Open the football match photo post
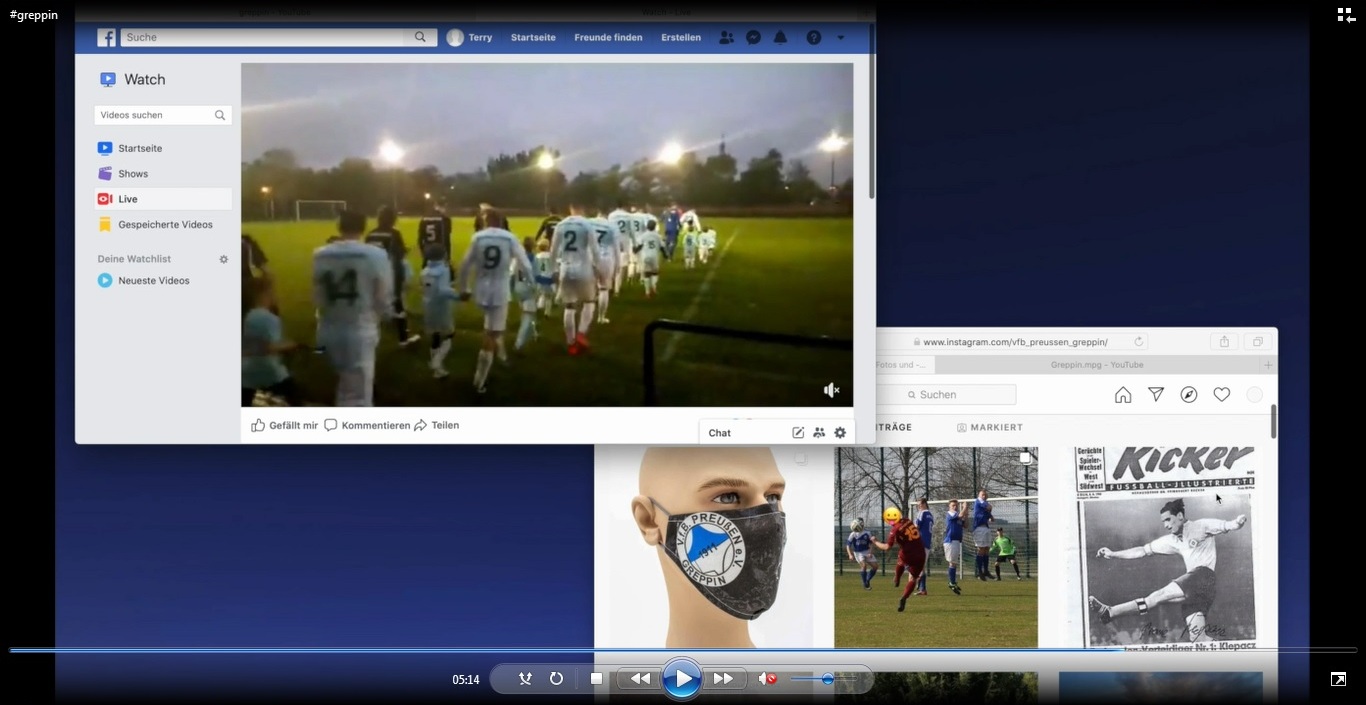Image resolution: width=1366 pixels, height=705 pixels. pos(936,547)
